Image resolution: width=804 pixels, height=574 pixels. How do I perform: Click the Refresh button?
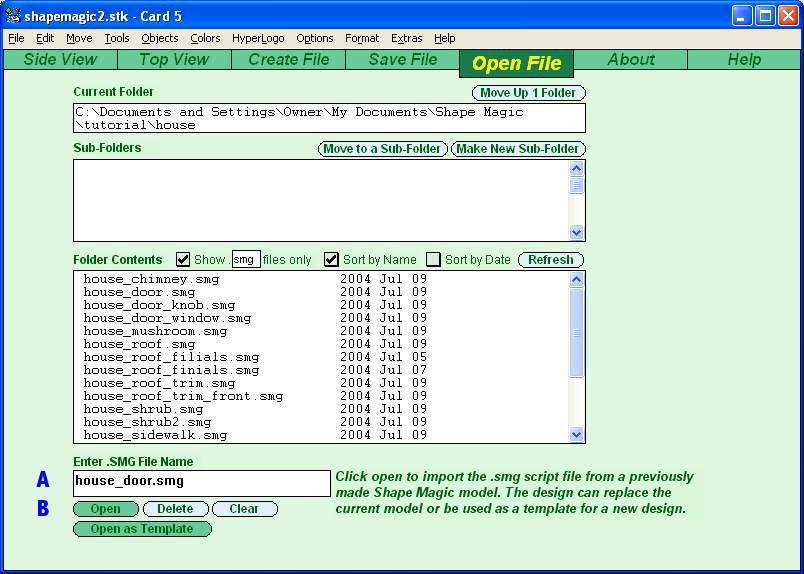[x=550, y=259]
